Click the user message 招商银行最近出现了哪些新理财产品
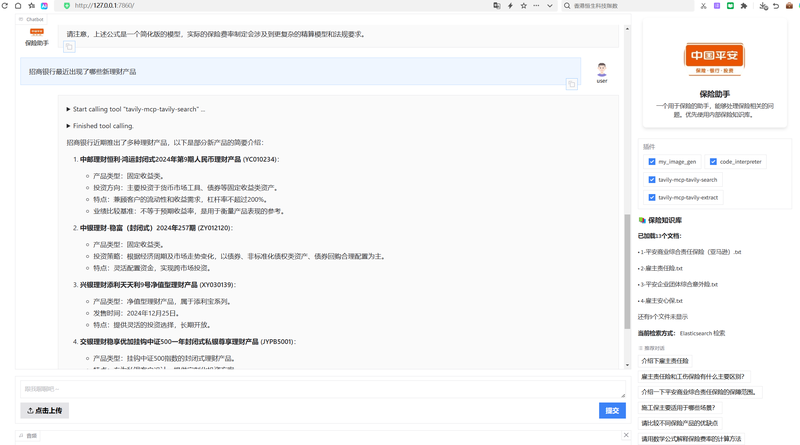 point(82,72)
